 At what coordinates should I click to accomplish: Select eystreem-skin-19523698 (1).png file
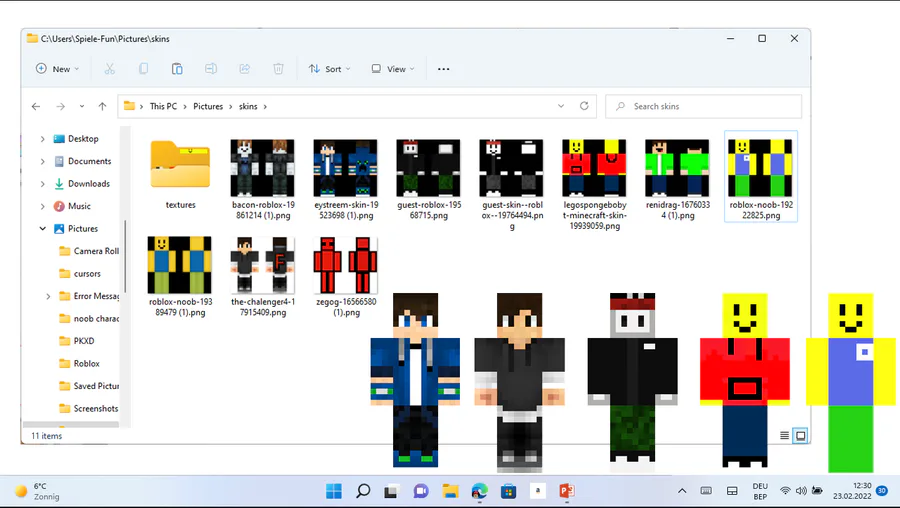(x=346, y=179)
